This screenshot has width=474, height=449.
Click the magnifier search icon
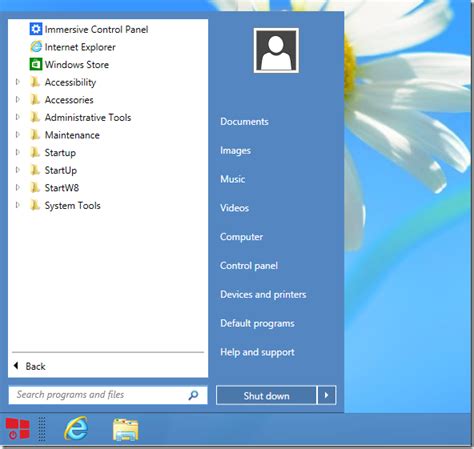[x=193, y=395]
